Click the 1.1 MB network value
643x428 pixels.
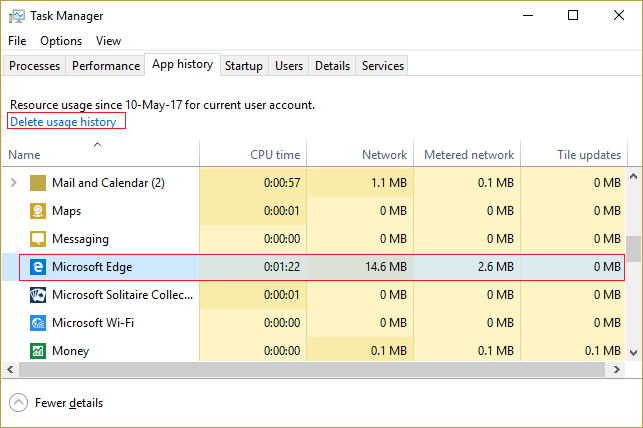point(389,183)
